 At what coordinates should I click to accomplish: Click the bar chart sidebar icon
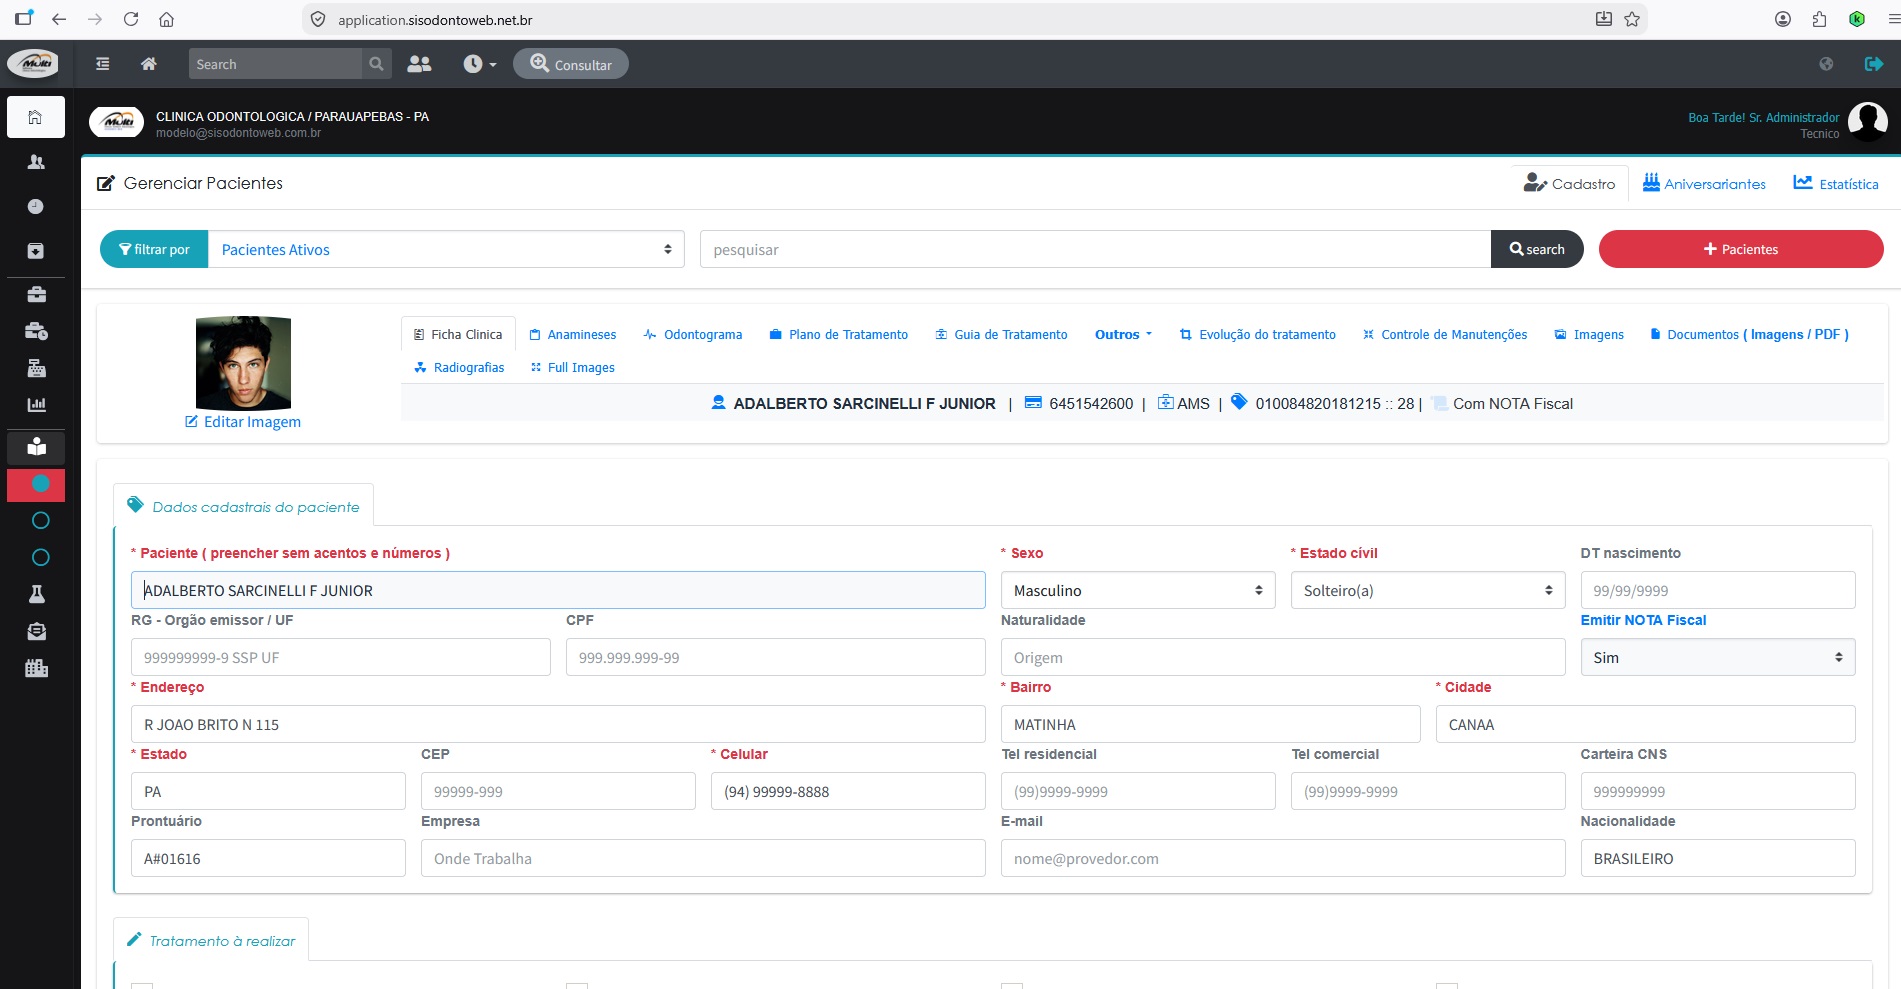[36, 405]
